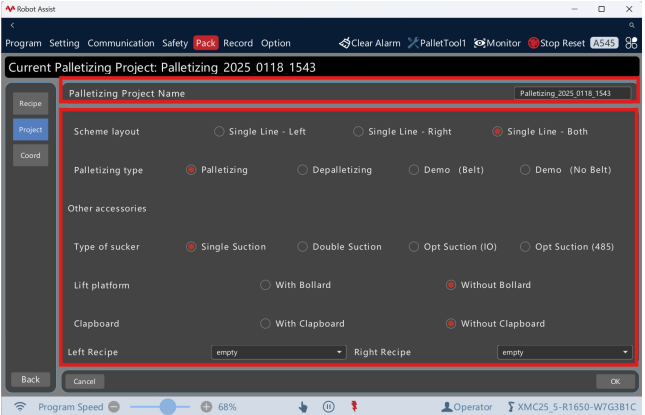The image size is (645, 415).
Task: Click the Palletizing Project Name input field
Action: click(x=572, y=93)
